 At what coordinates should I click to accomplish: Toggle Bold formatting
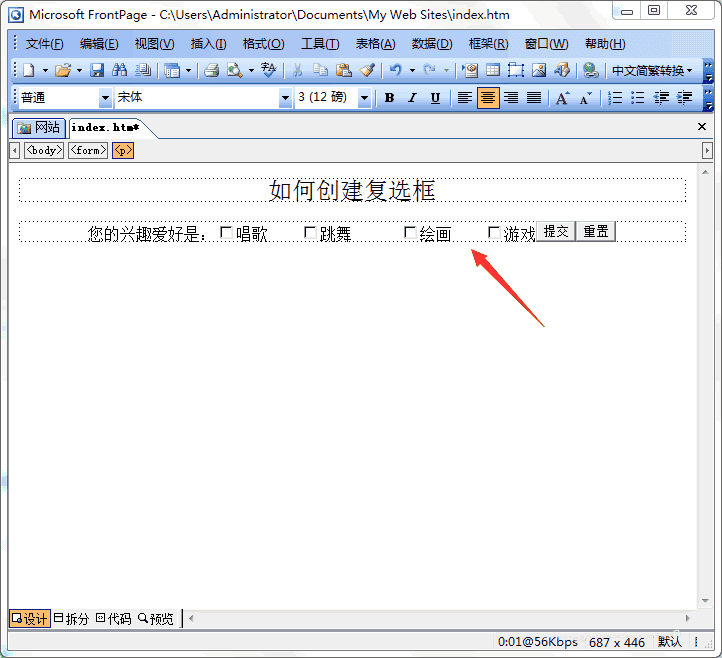(390, 98)
